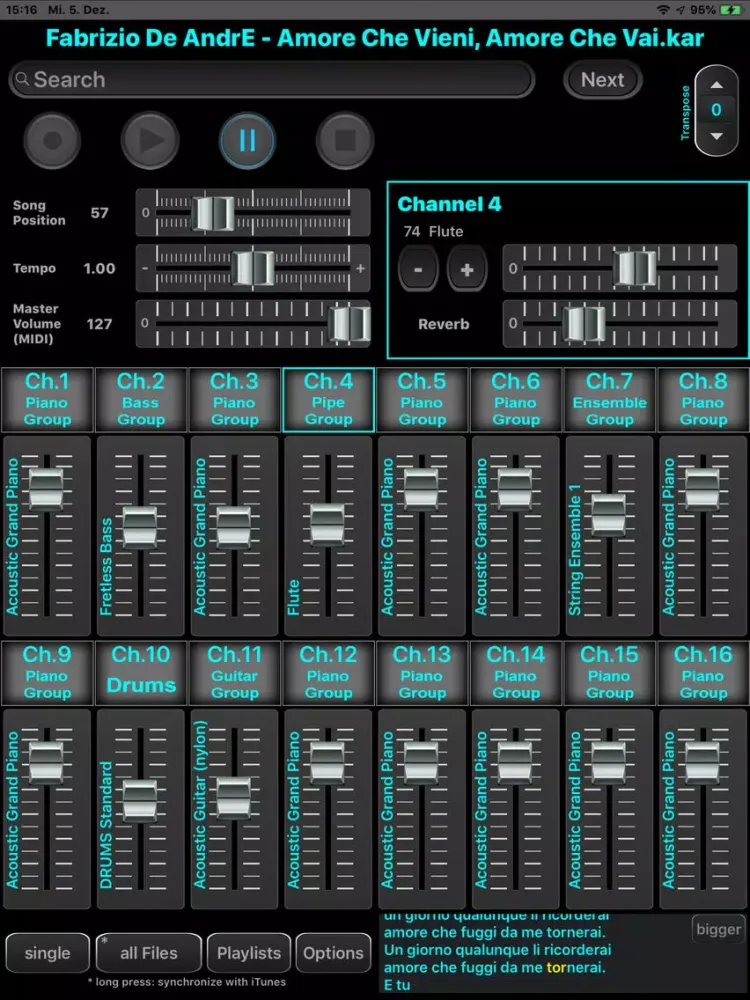Stop playback with the stop button
Screen dimensions: 750x1000
click(x=345, y=140)
